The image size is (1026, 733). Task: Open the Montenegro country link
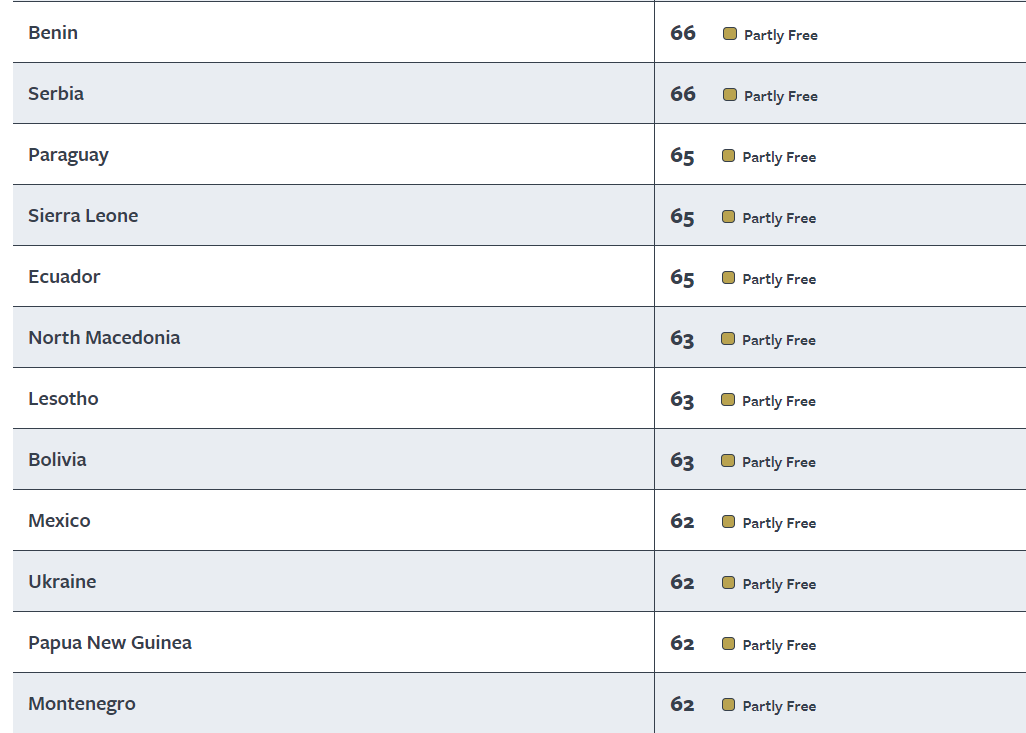pyautogui.click(x=82, y=704)
